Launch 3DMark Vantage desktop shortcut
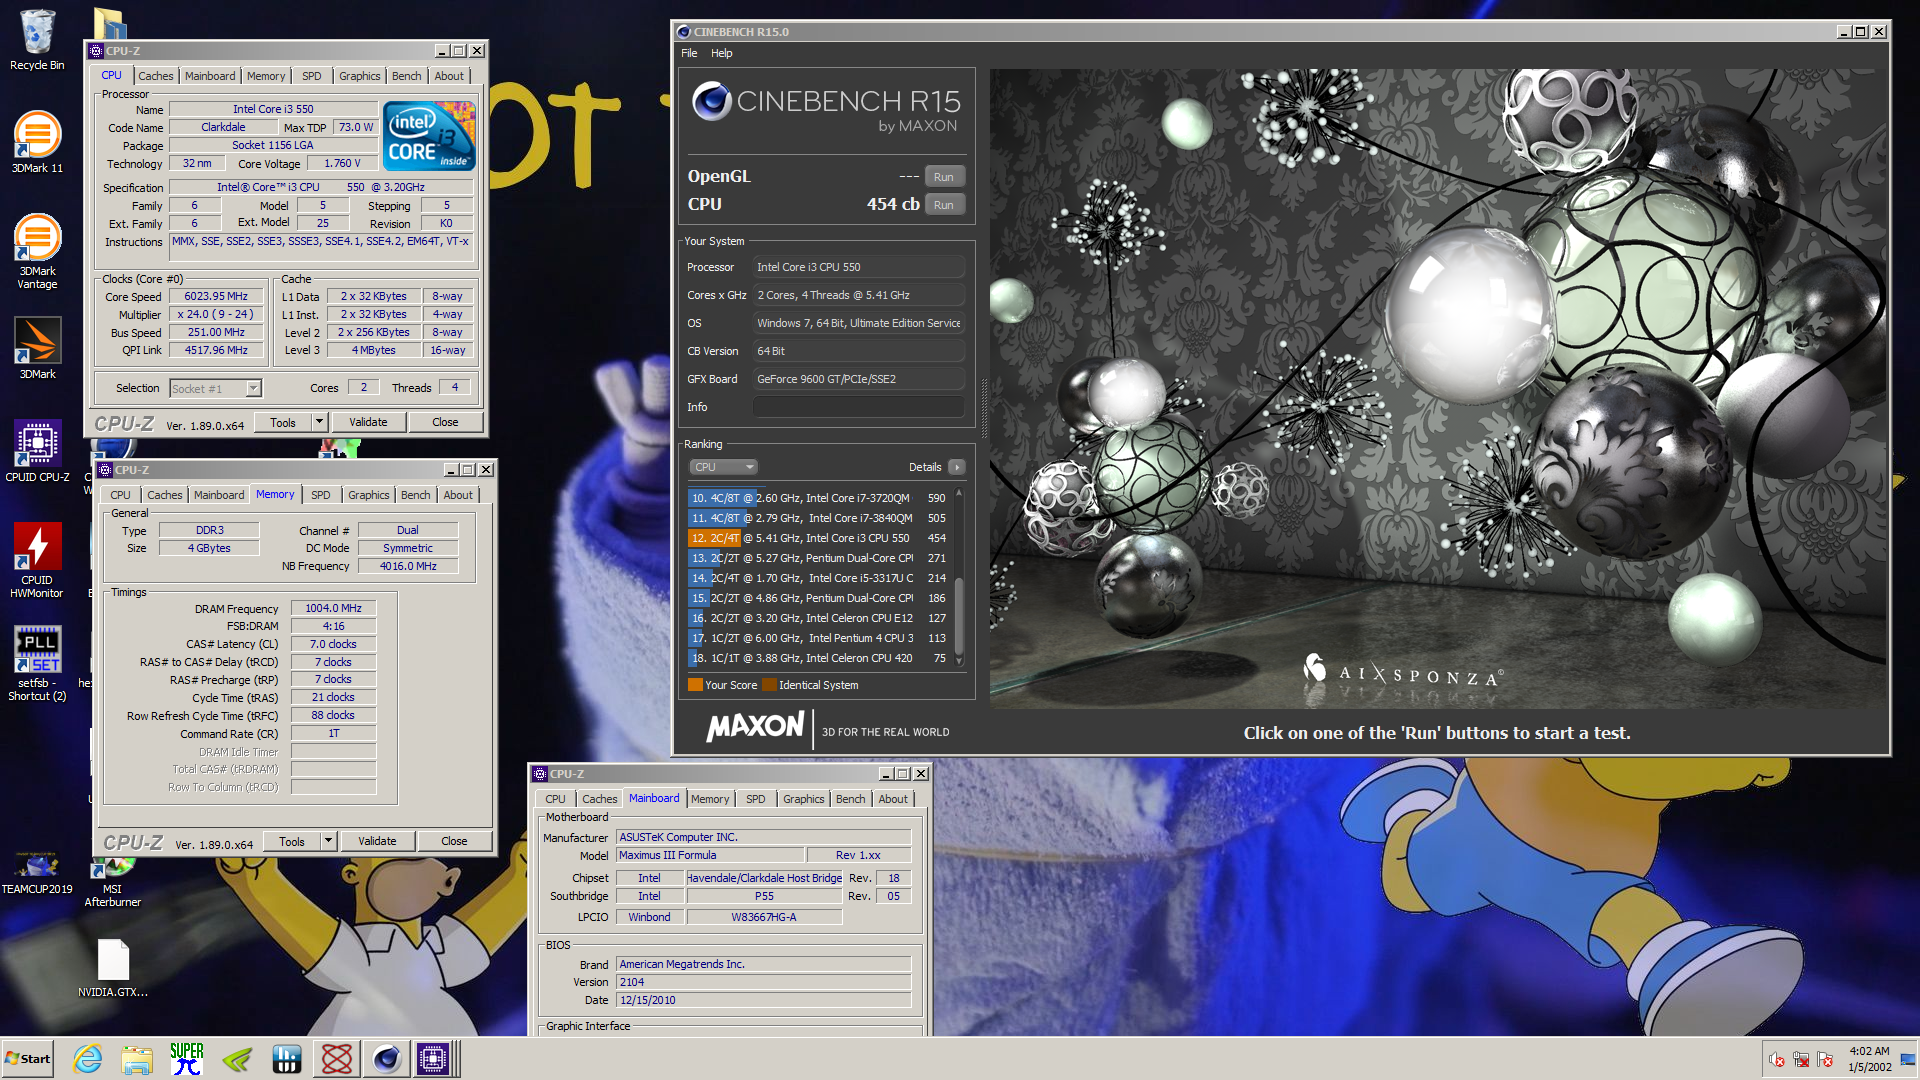The width and height of the screenshot is (1920, 1080). click(x=37, y=252)
